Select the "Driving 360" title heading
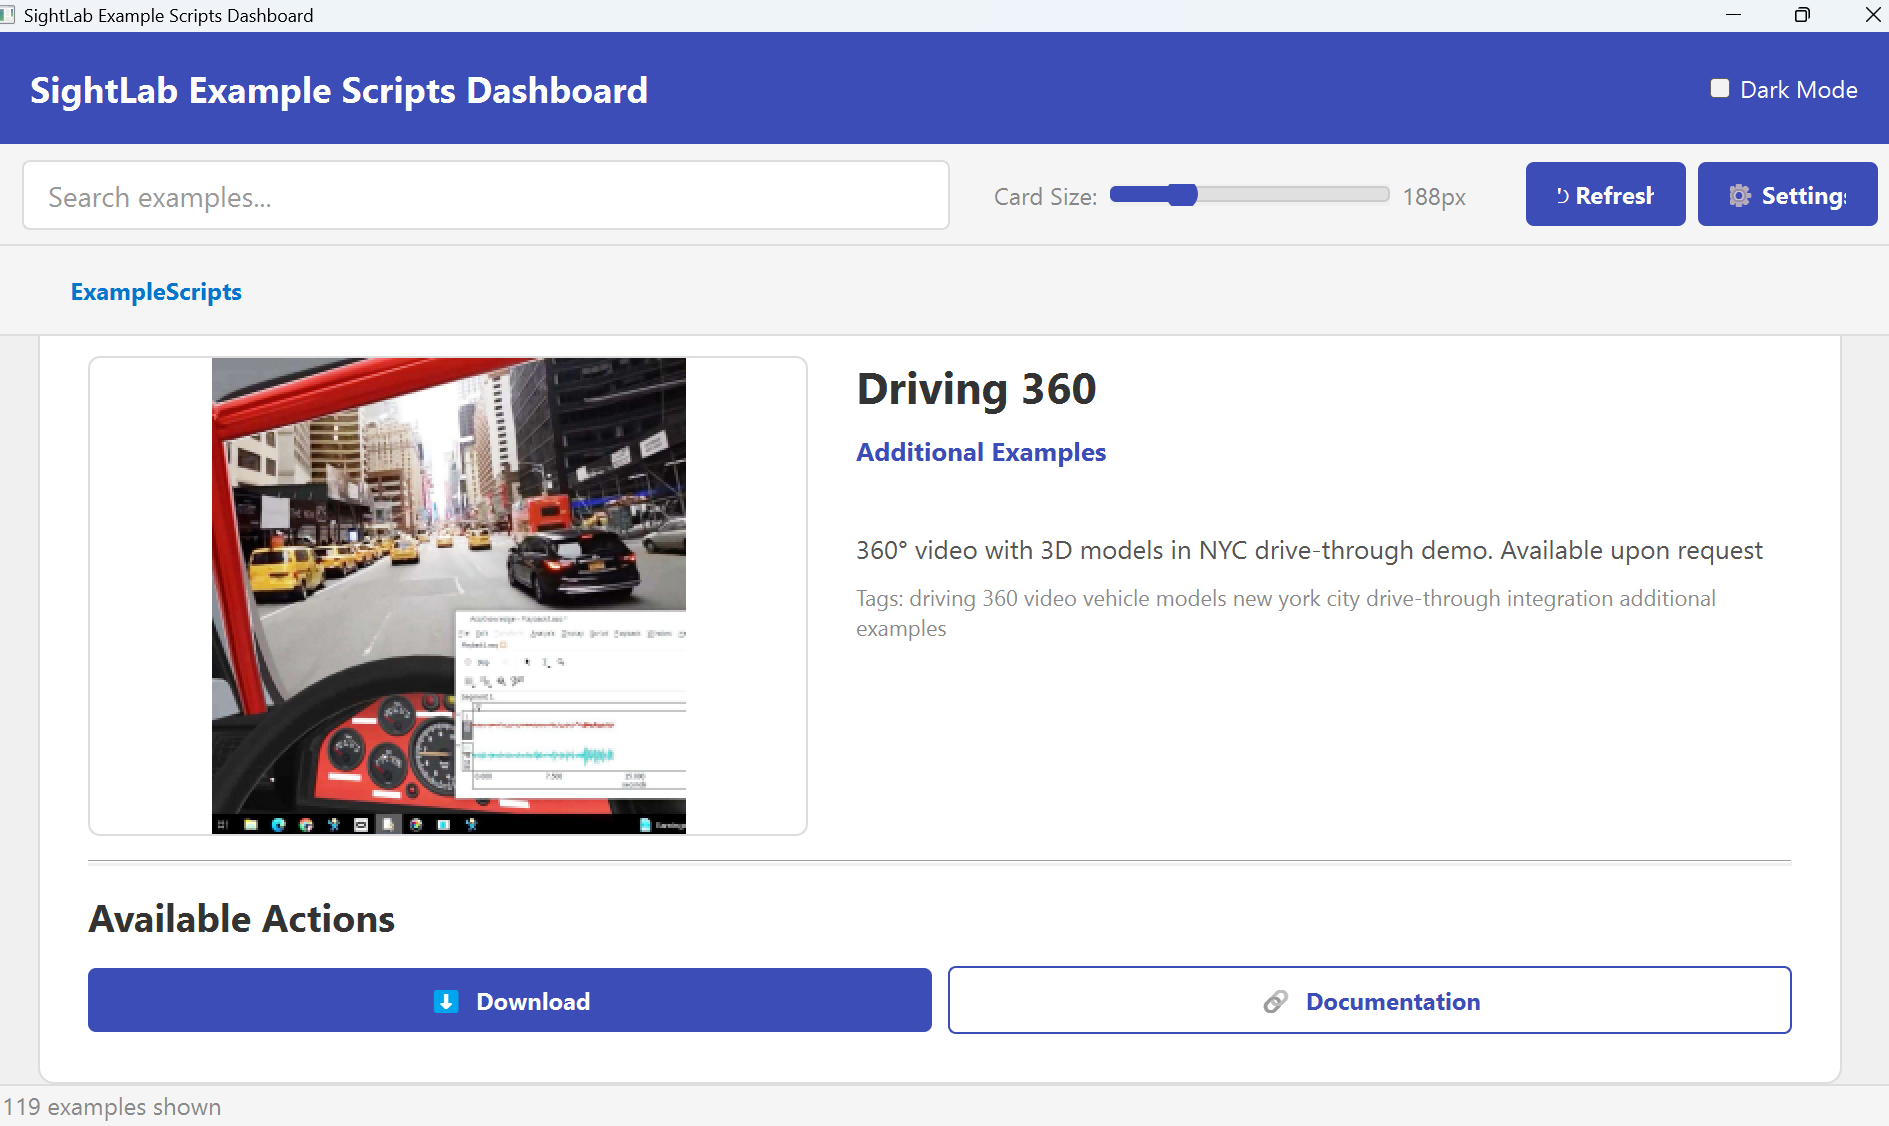Viewport: 1889px width, 1126px height. tap(976, 389)
